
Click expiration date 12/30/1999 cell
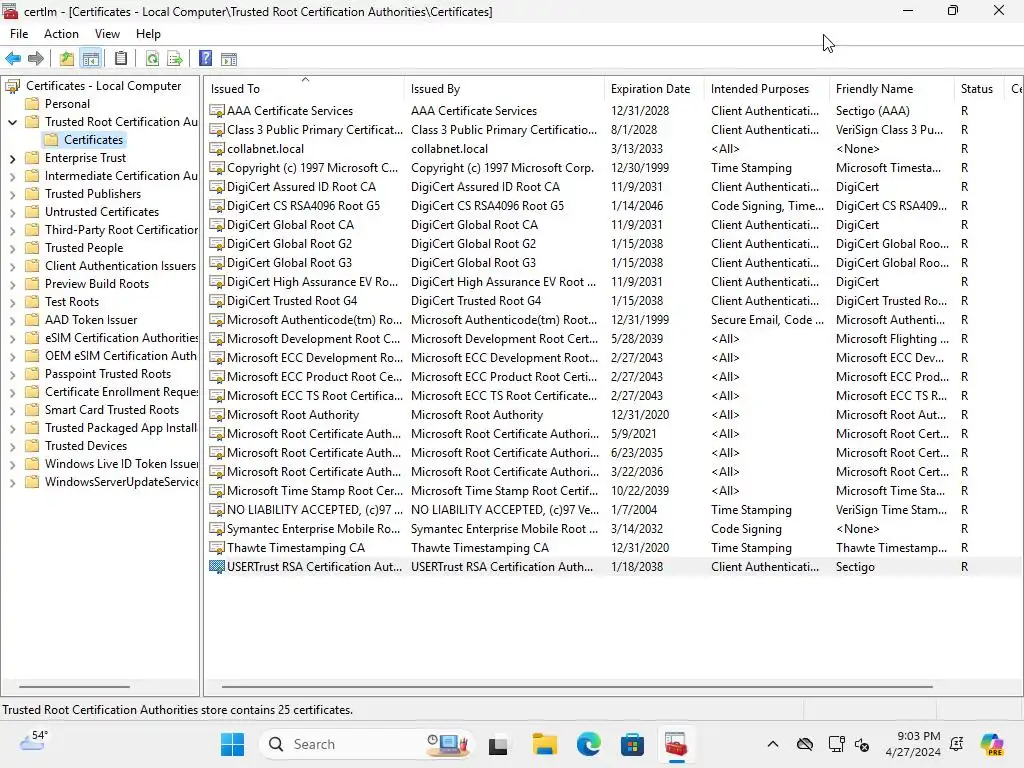pyautogui.click(x=640, y=168)
